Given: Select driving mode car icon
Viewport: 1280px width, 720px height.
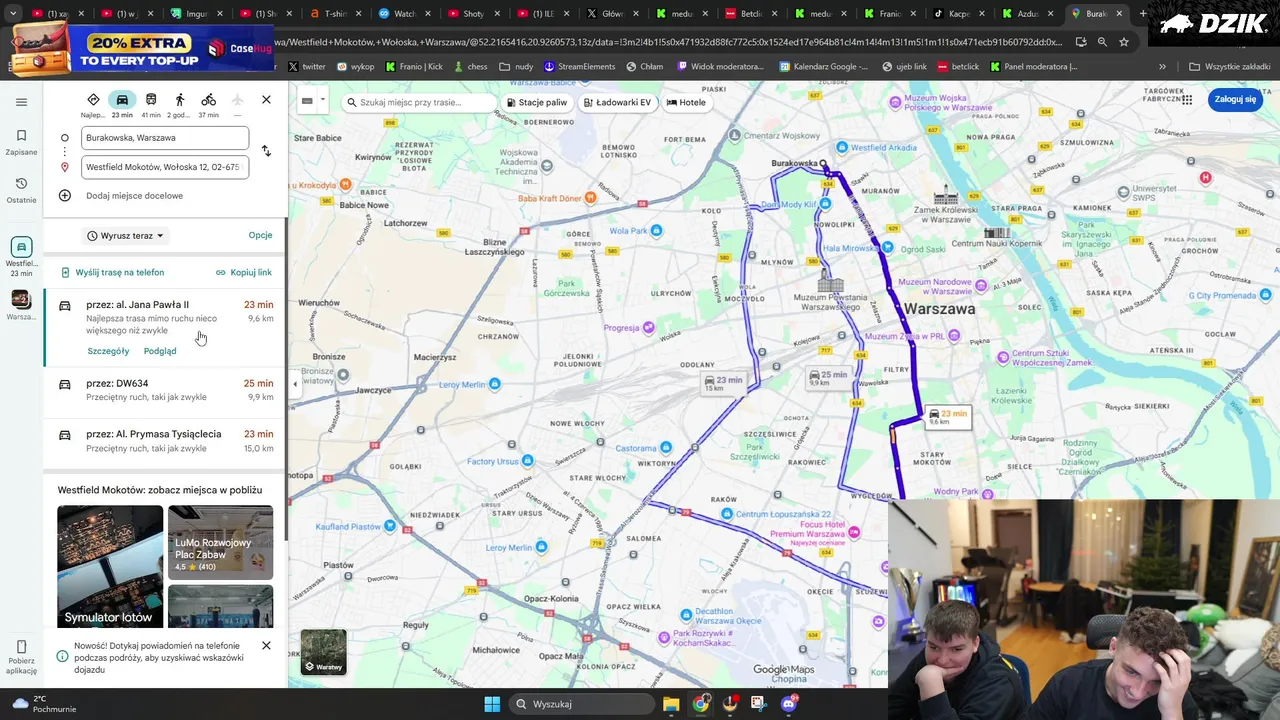Looking at the screenshot, I should click(x=122, y=100).
